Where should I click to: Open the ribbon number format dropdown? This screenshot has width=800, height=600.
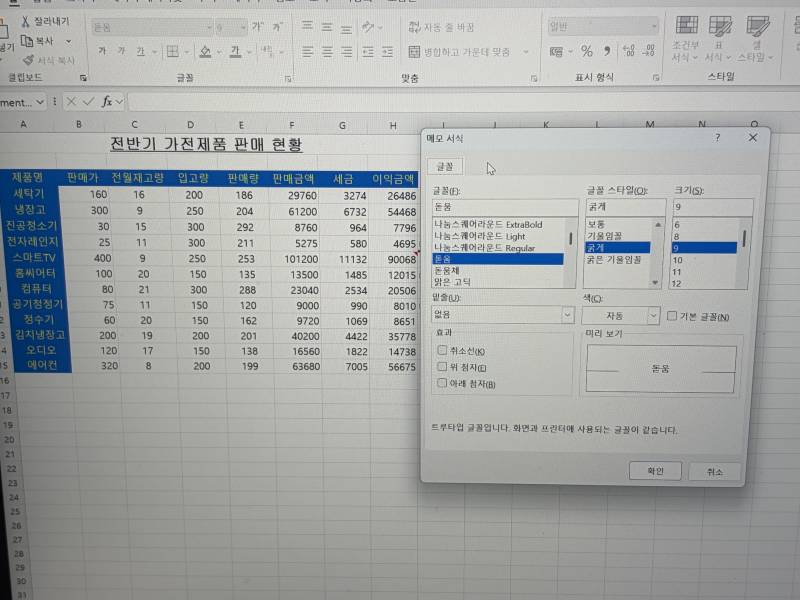tap(654, 26)
